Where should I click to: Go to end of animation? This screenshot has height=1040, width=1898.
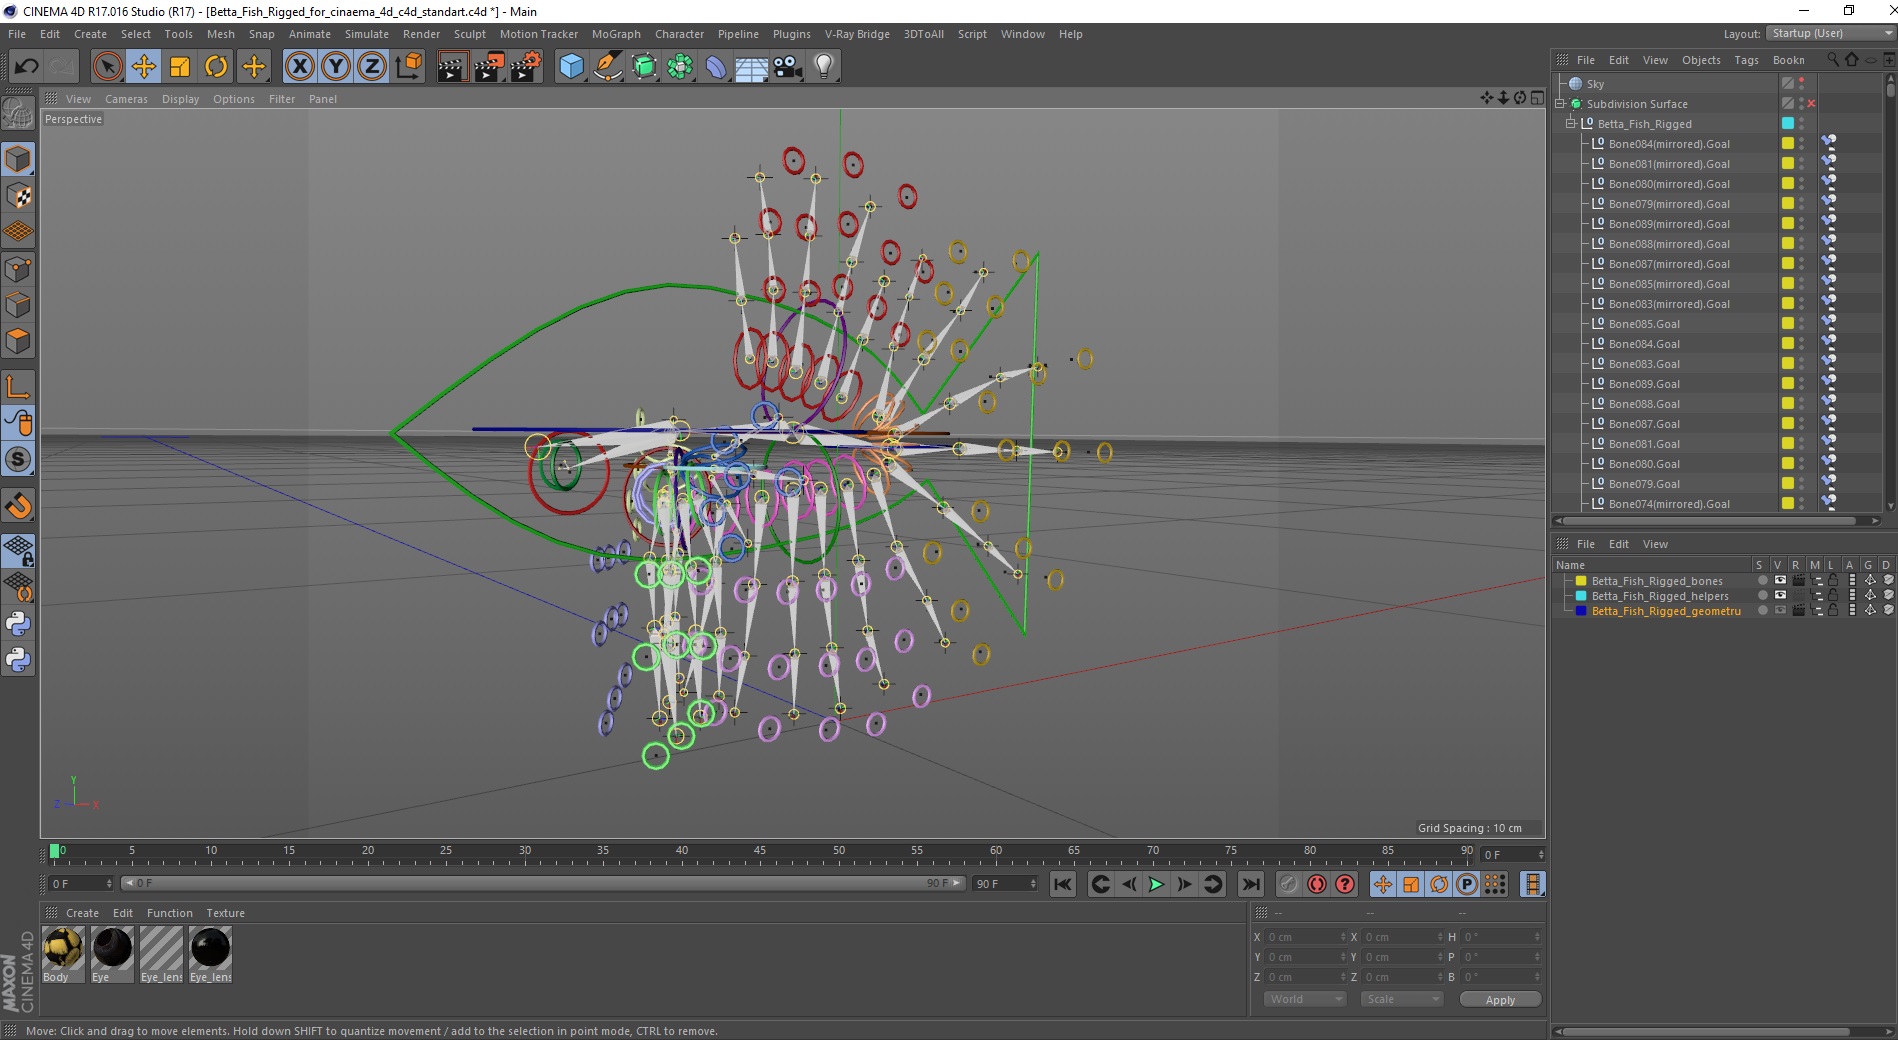(x=1250, y=884)
